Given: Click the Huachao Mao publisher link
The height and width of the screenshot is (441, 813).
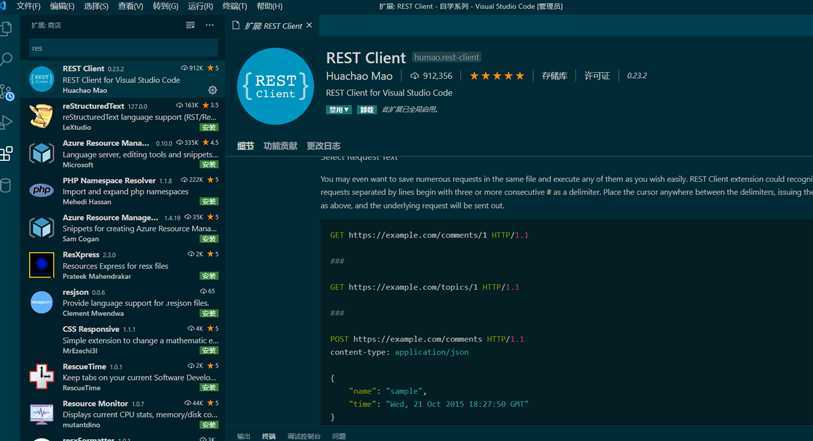Looking at the screenshot, I should click(x=359, y=76).
